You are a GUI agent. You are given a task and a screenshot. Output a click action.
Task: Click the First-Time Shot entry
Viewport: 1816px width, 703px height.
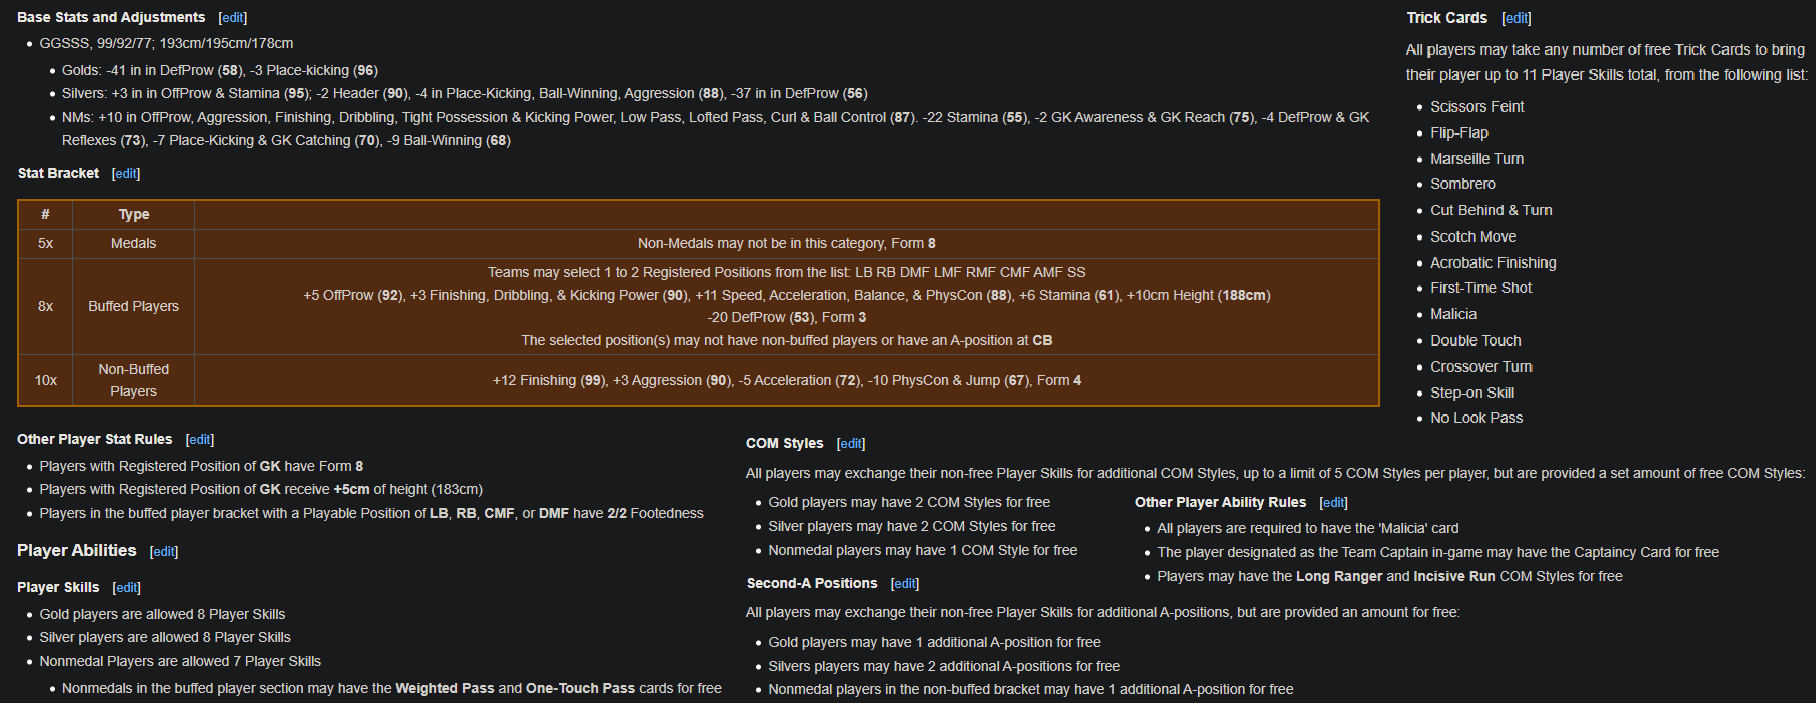tap(1481, 288)
